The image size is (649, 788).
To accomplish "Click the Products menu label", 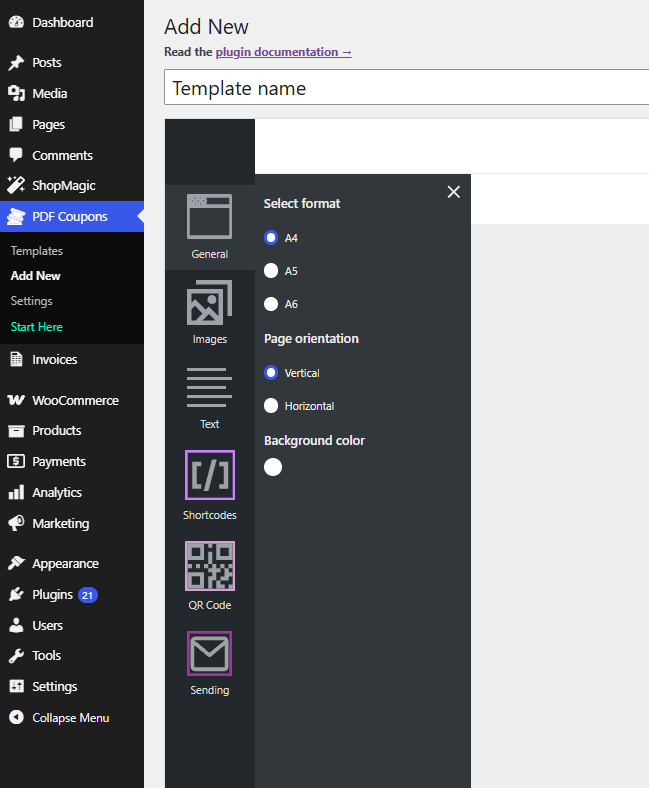I will click(57, 431).
